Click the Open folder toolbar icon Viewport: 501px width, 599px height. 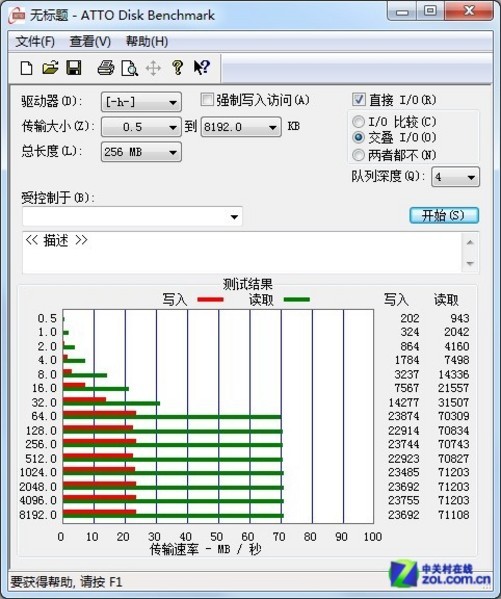point(50,68)
